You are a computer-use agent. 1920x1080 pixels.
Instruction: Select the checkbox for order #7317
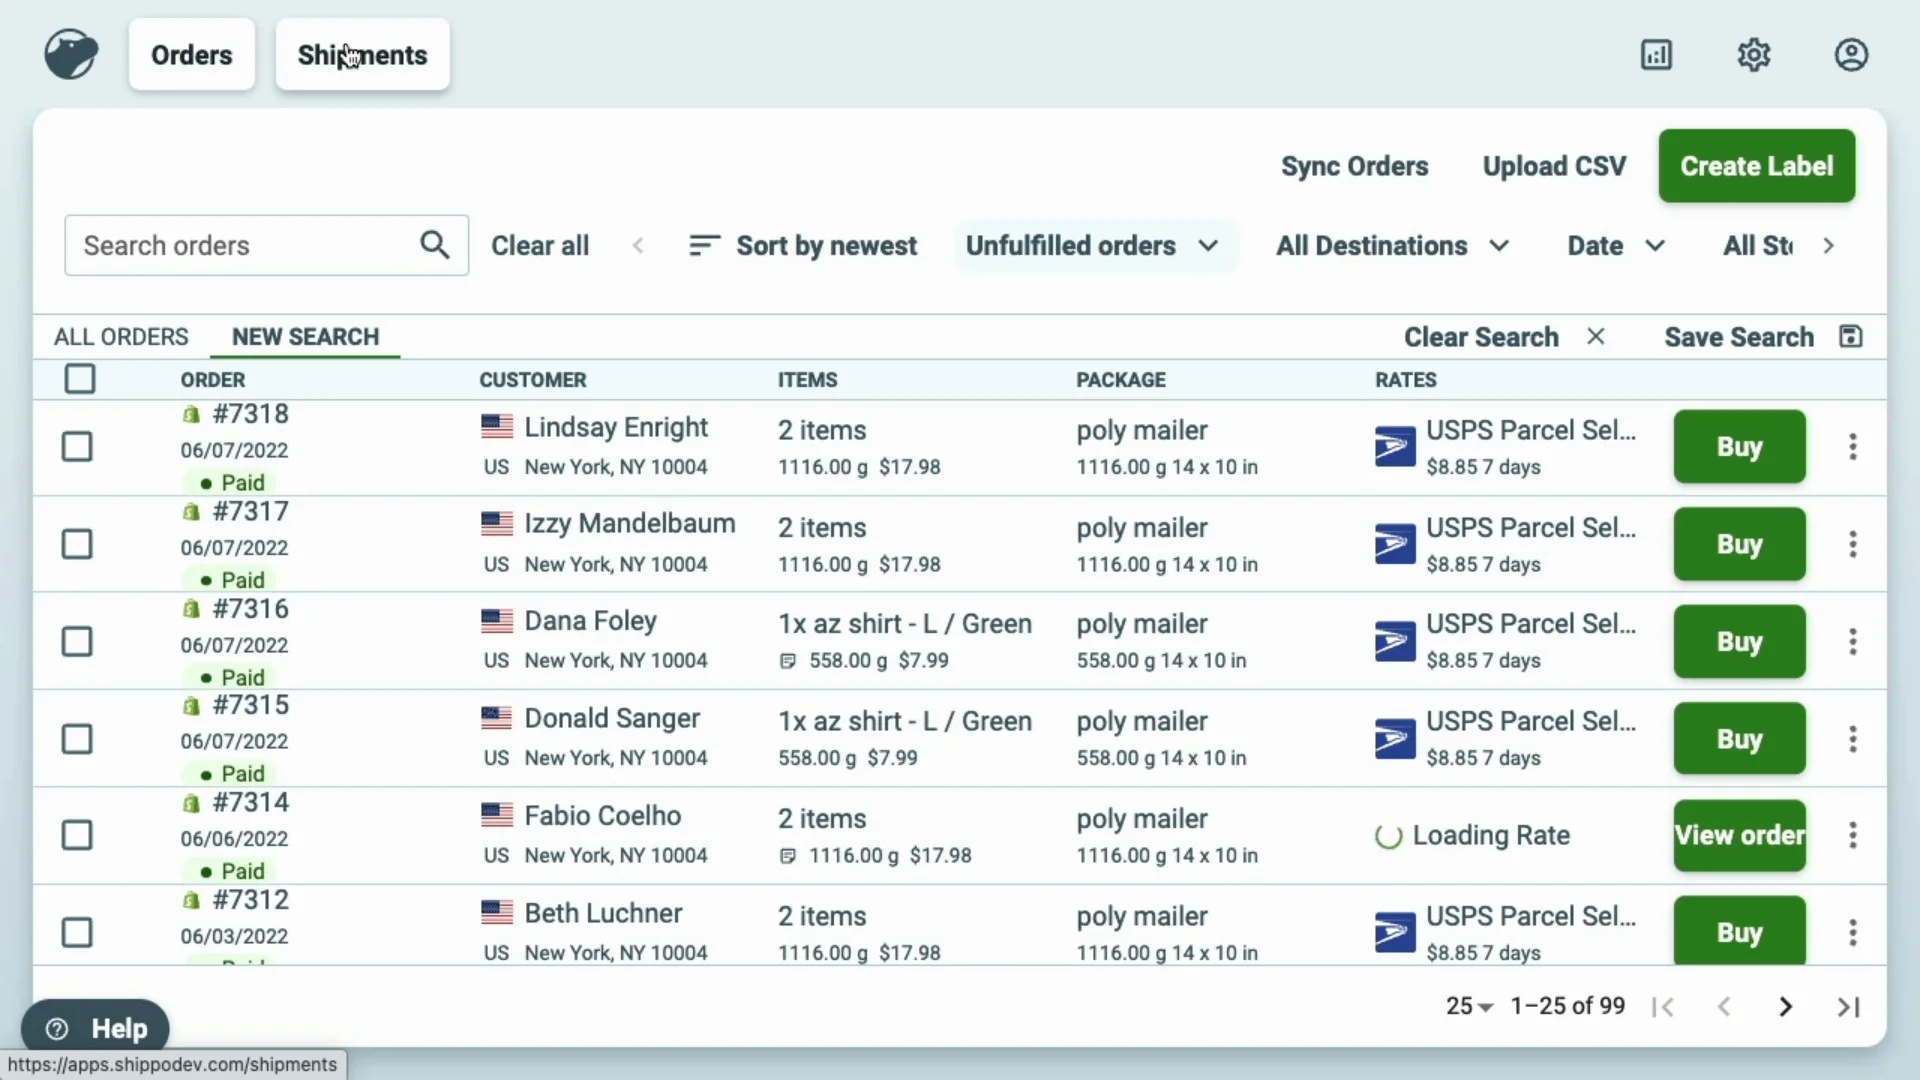pyautogui.click(x=77, y=544)
